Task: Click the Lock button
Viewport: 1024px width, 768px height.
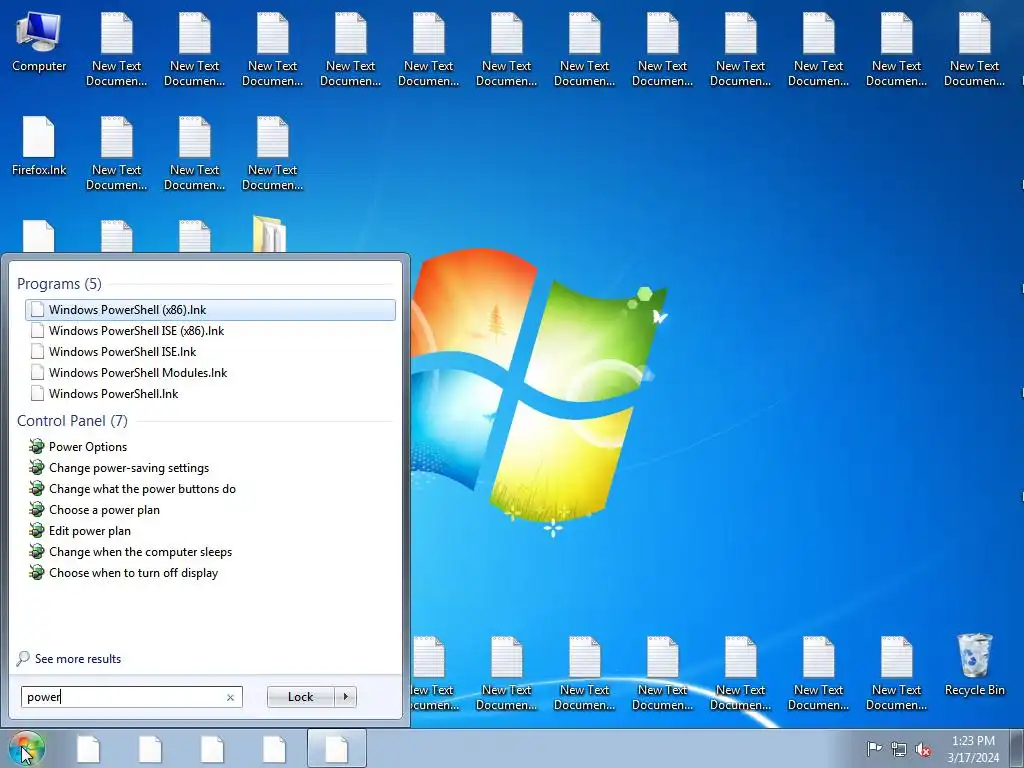Action: (300, 697)
